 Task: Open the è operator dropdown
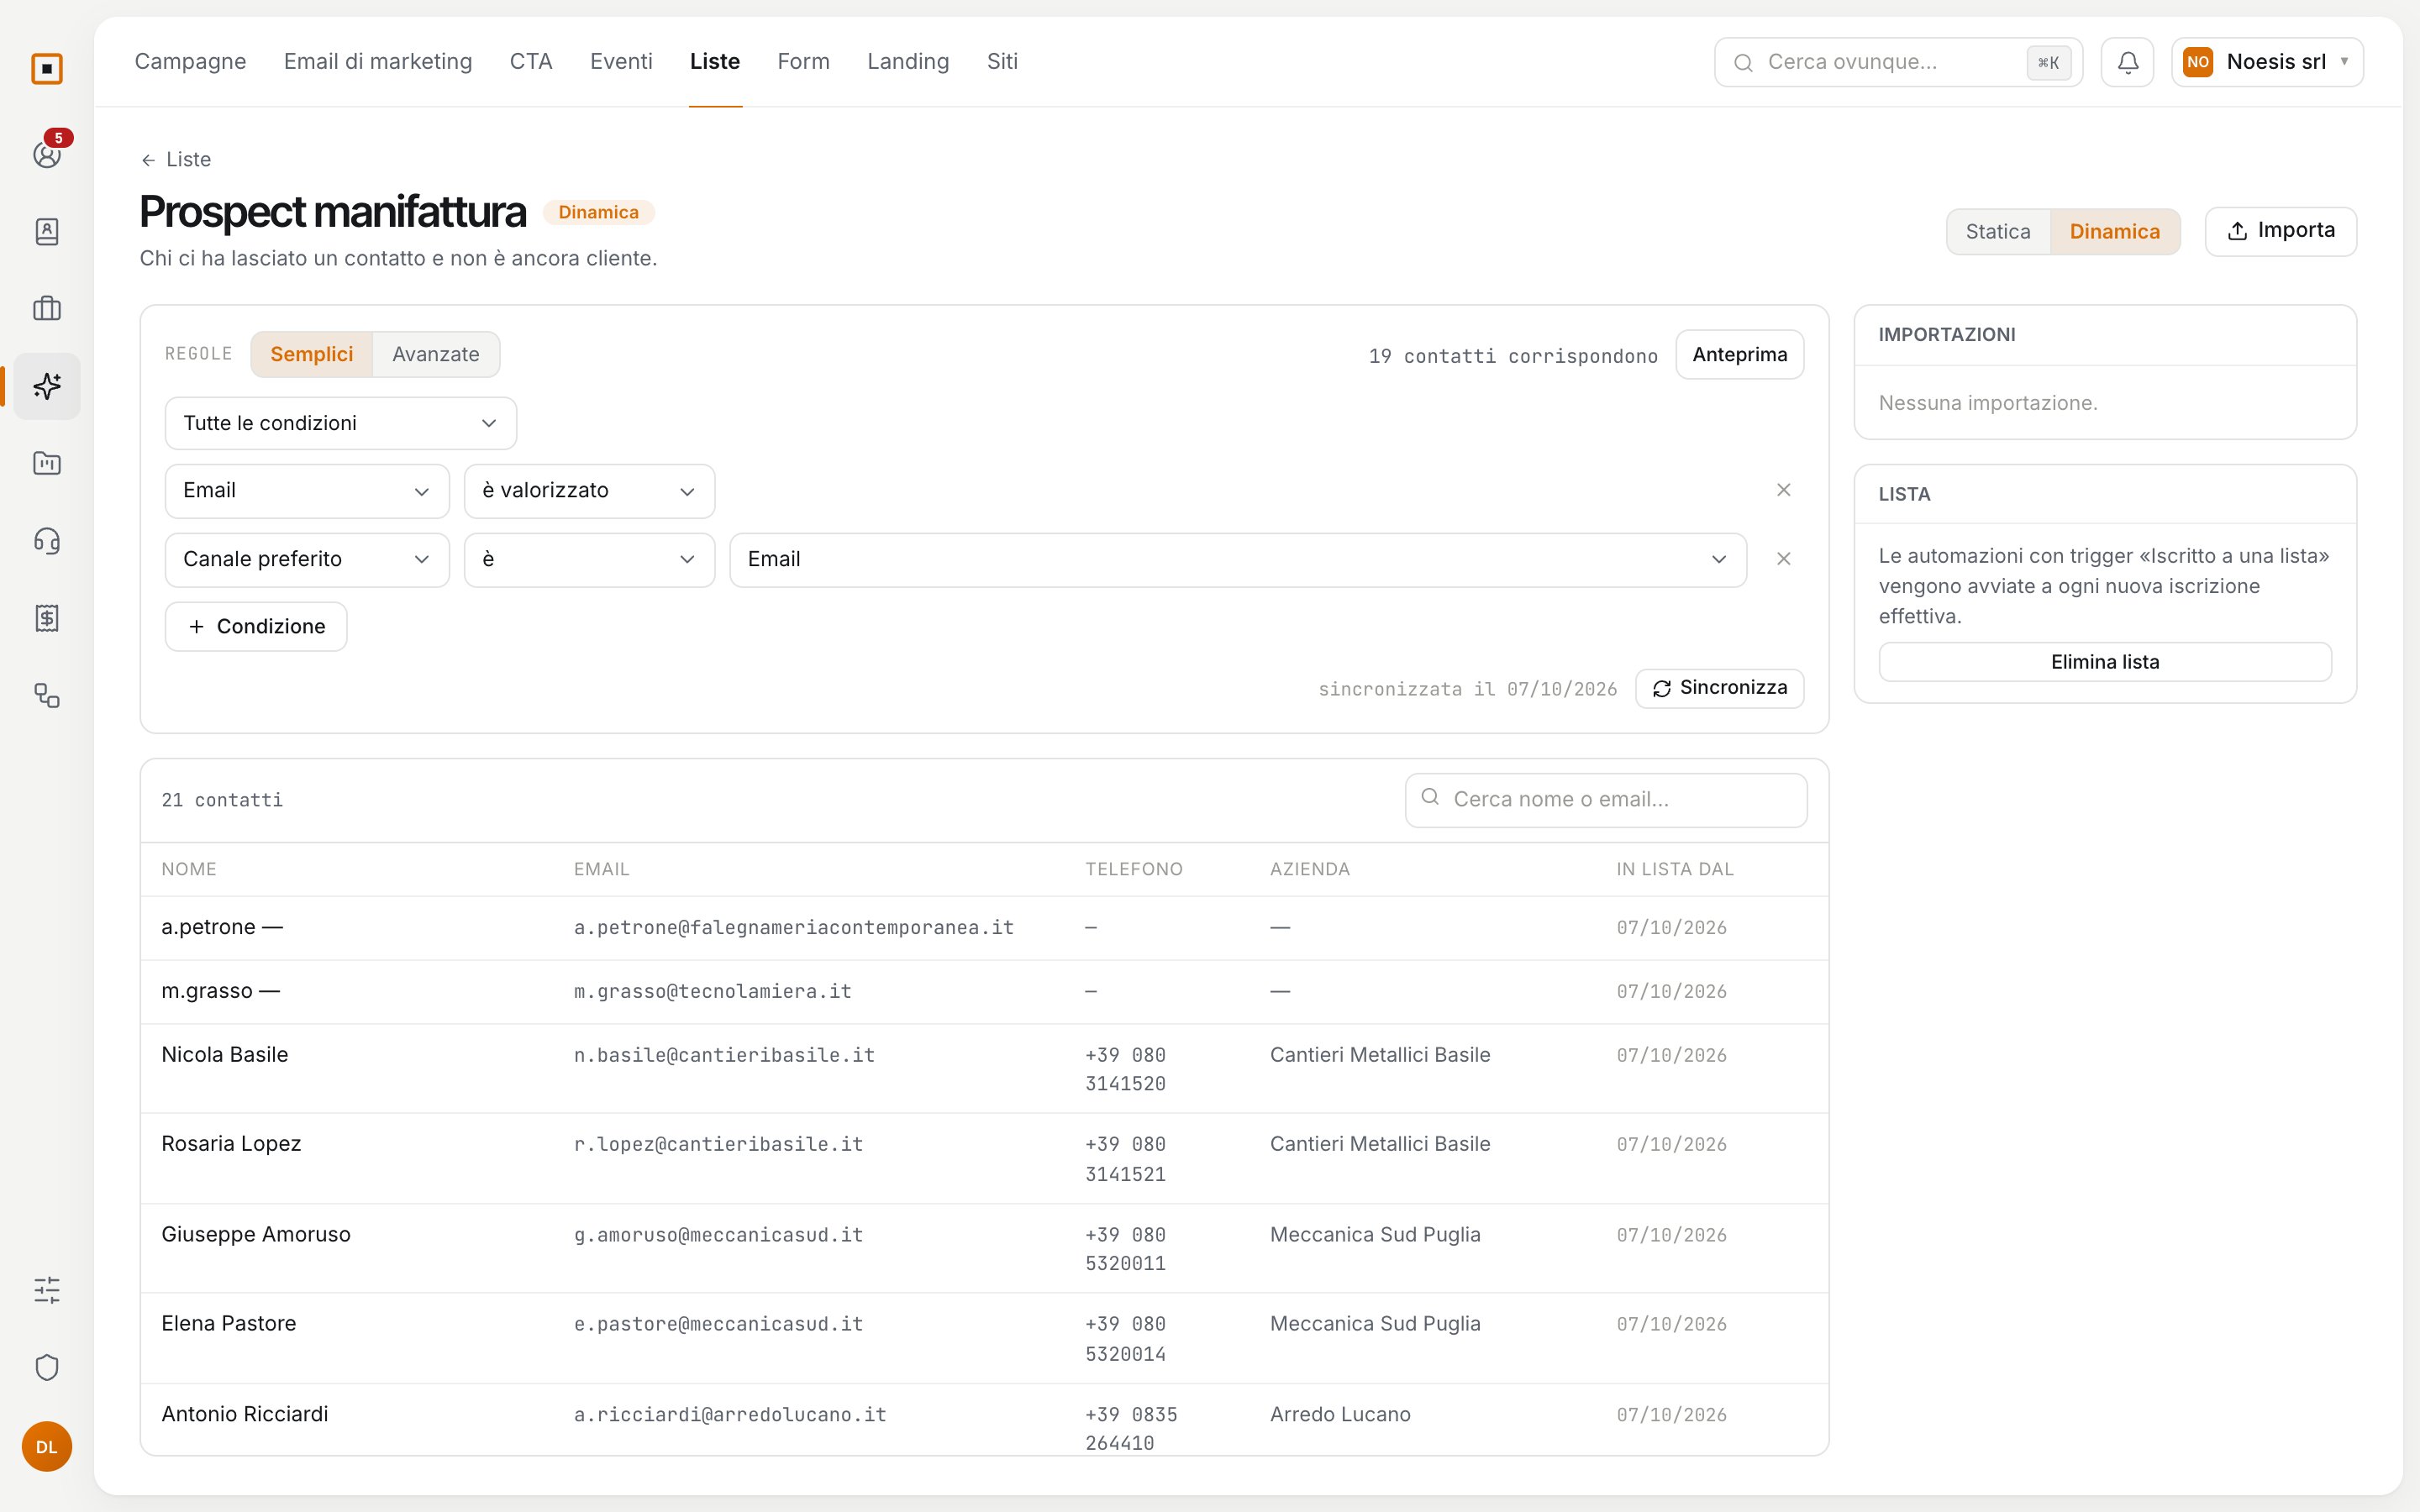pyautogui.click(x=590, y=560)
